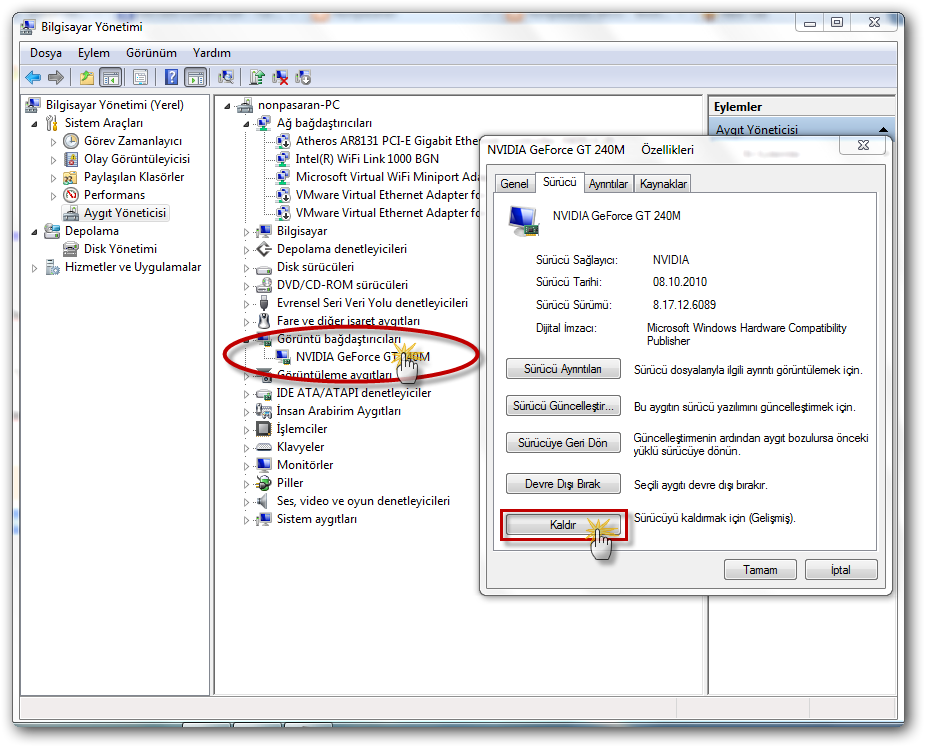The width and height of the screenshot is (925, 747).
Task: Click the Performans gauge icon
Action: [x=71, y=195]
